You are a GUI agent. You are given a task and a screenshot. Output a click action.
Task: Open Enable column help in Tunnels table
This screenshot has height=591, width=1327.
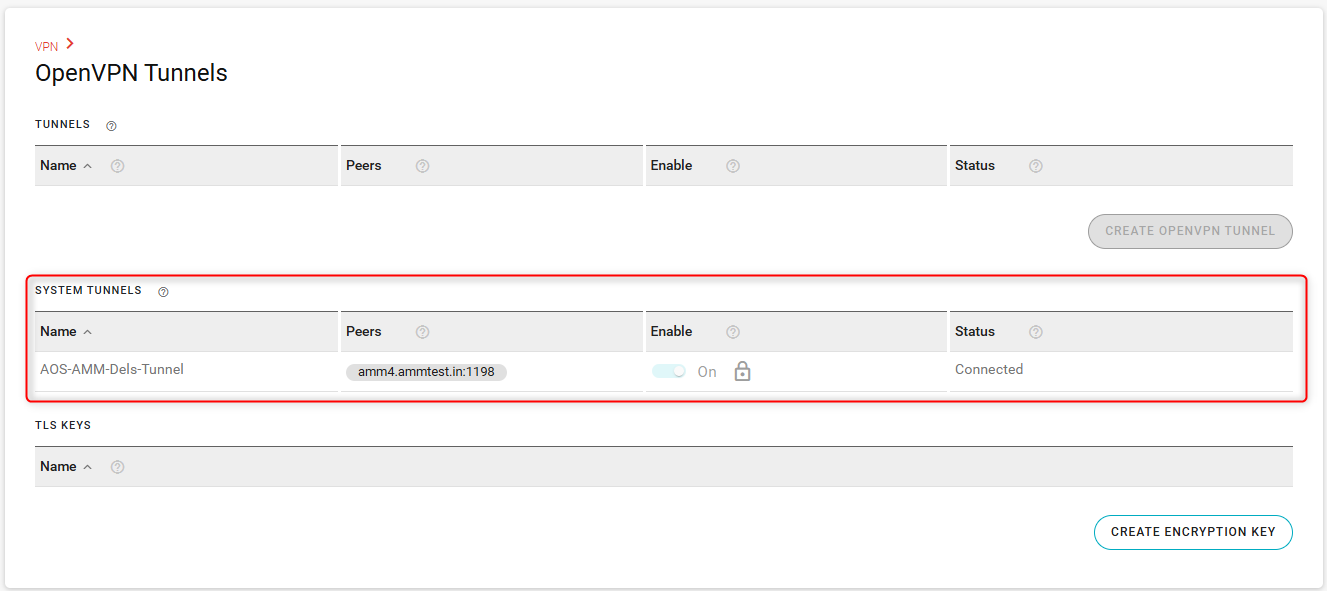[x=733, y=166]
